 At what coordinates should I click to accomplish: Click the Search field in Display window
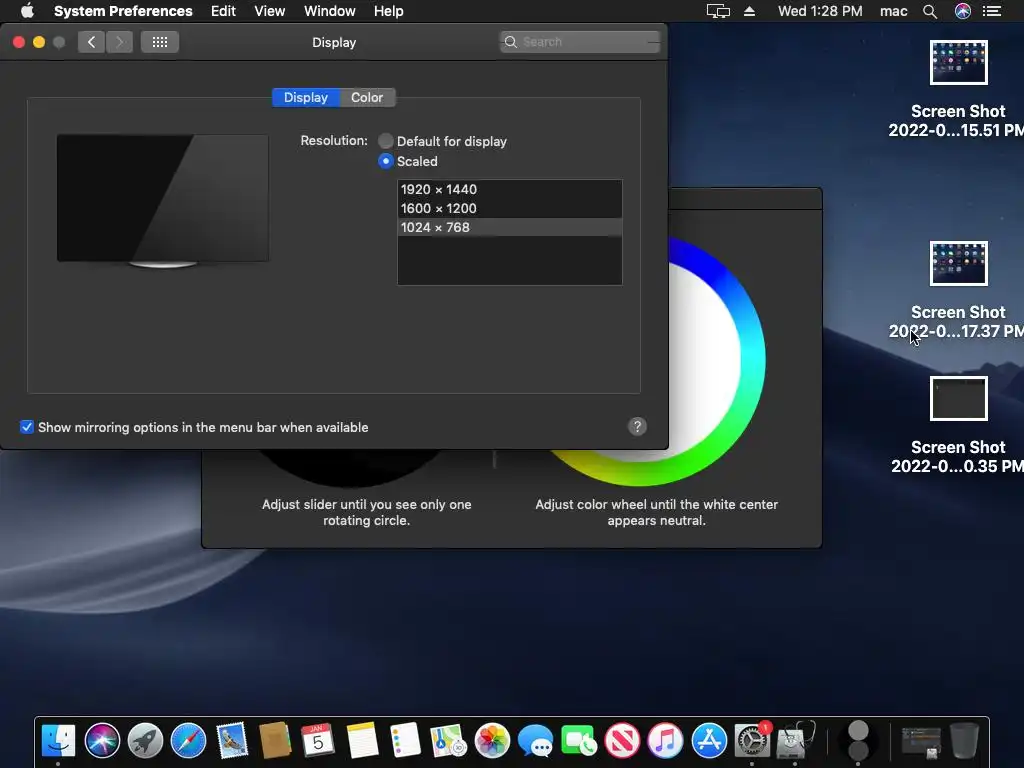[580, 42]
